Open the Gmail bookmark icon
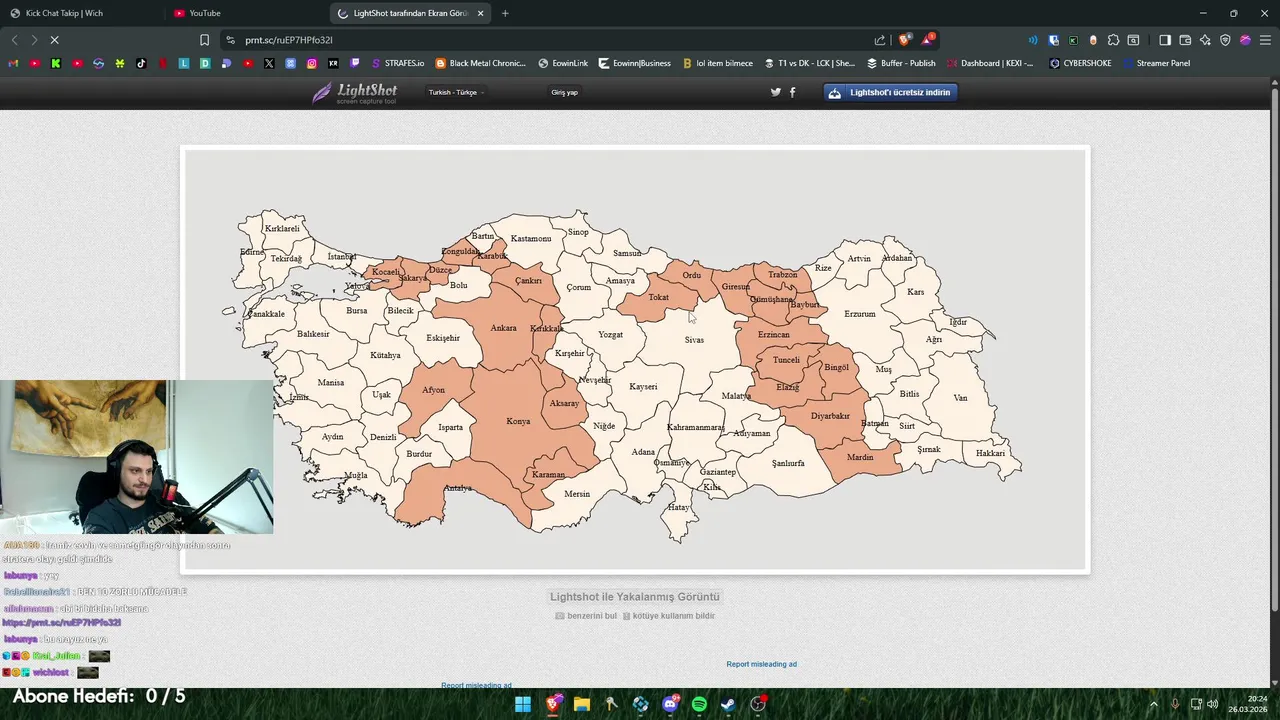1280x720 pixels. [x=13, y=63]
